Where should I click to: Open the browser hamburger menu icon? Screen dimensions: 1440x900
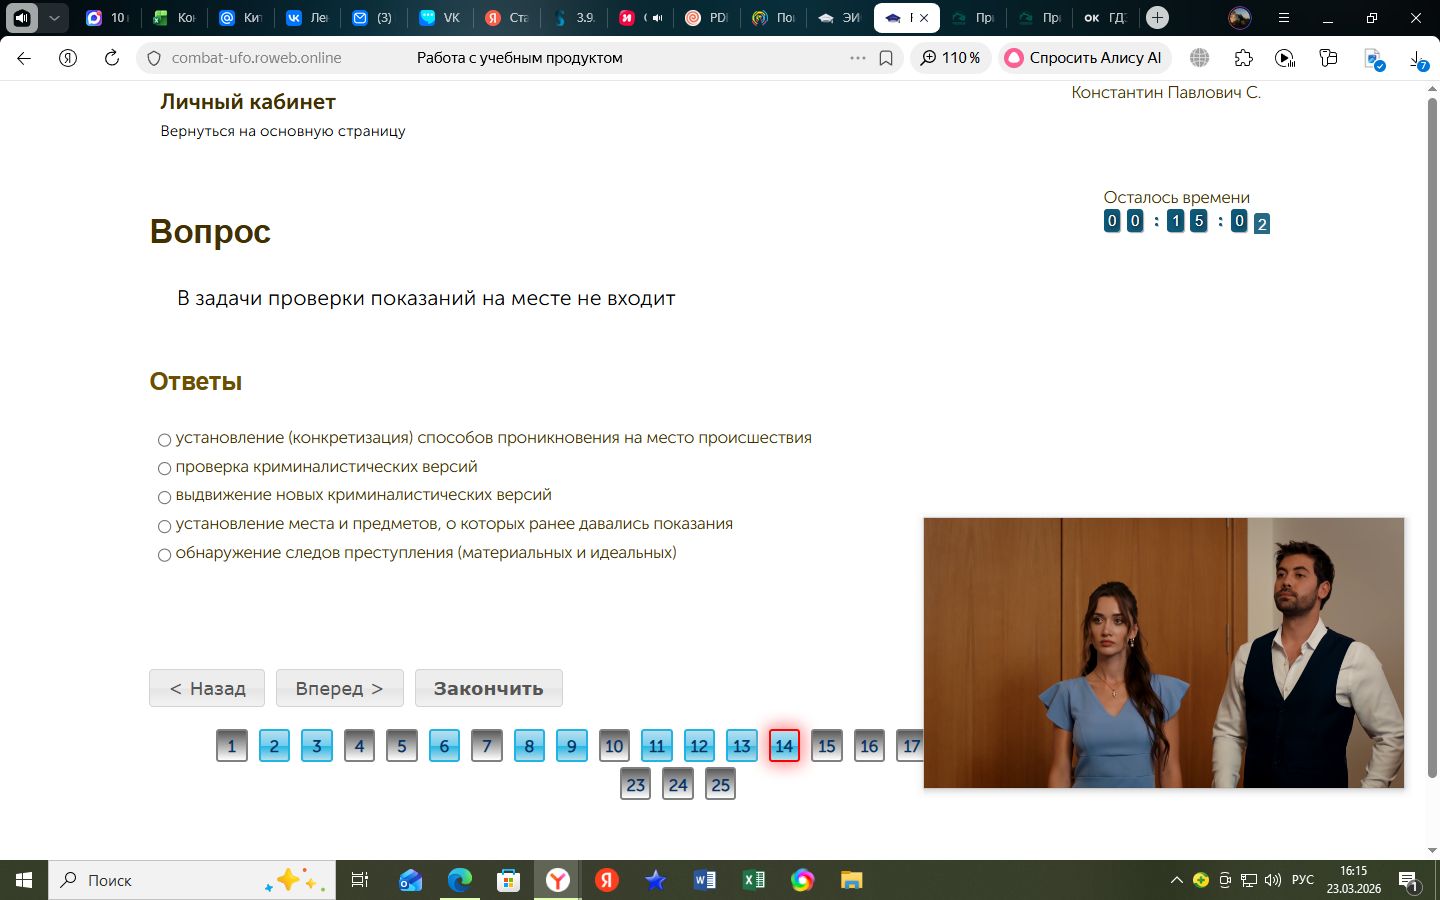[1284, 17]
